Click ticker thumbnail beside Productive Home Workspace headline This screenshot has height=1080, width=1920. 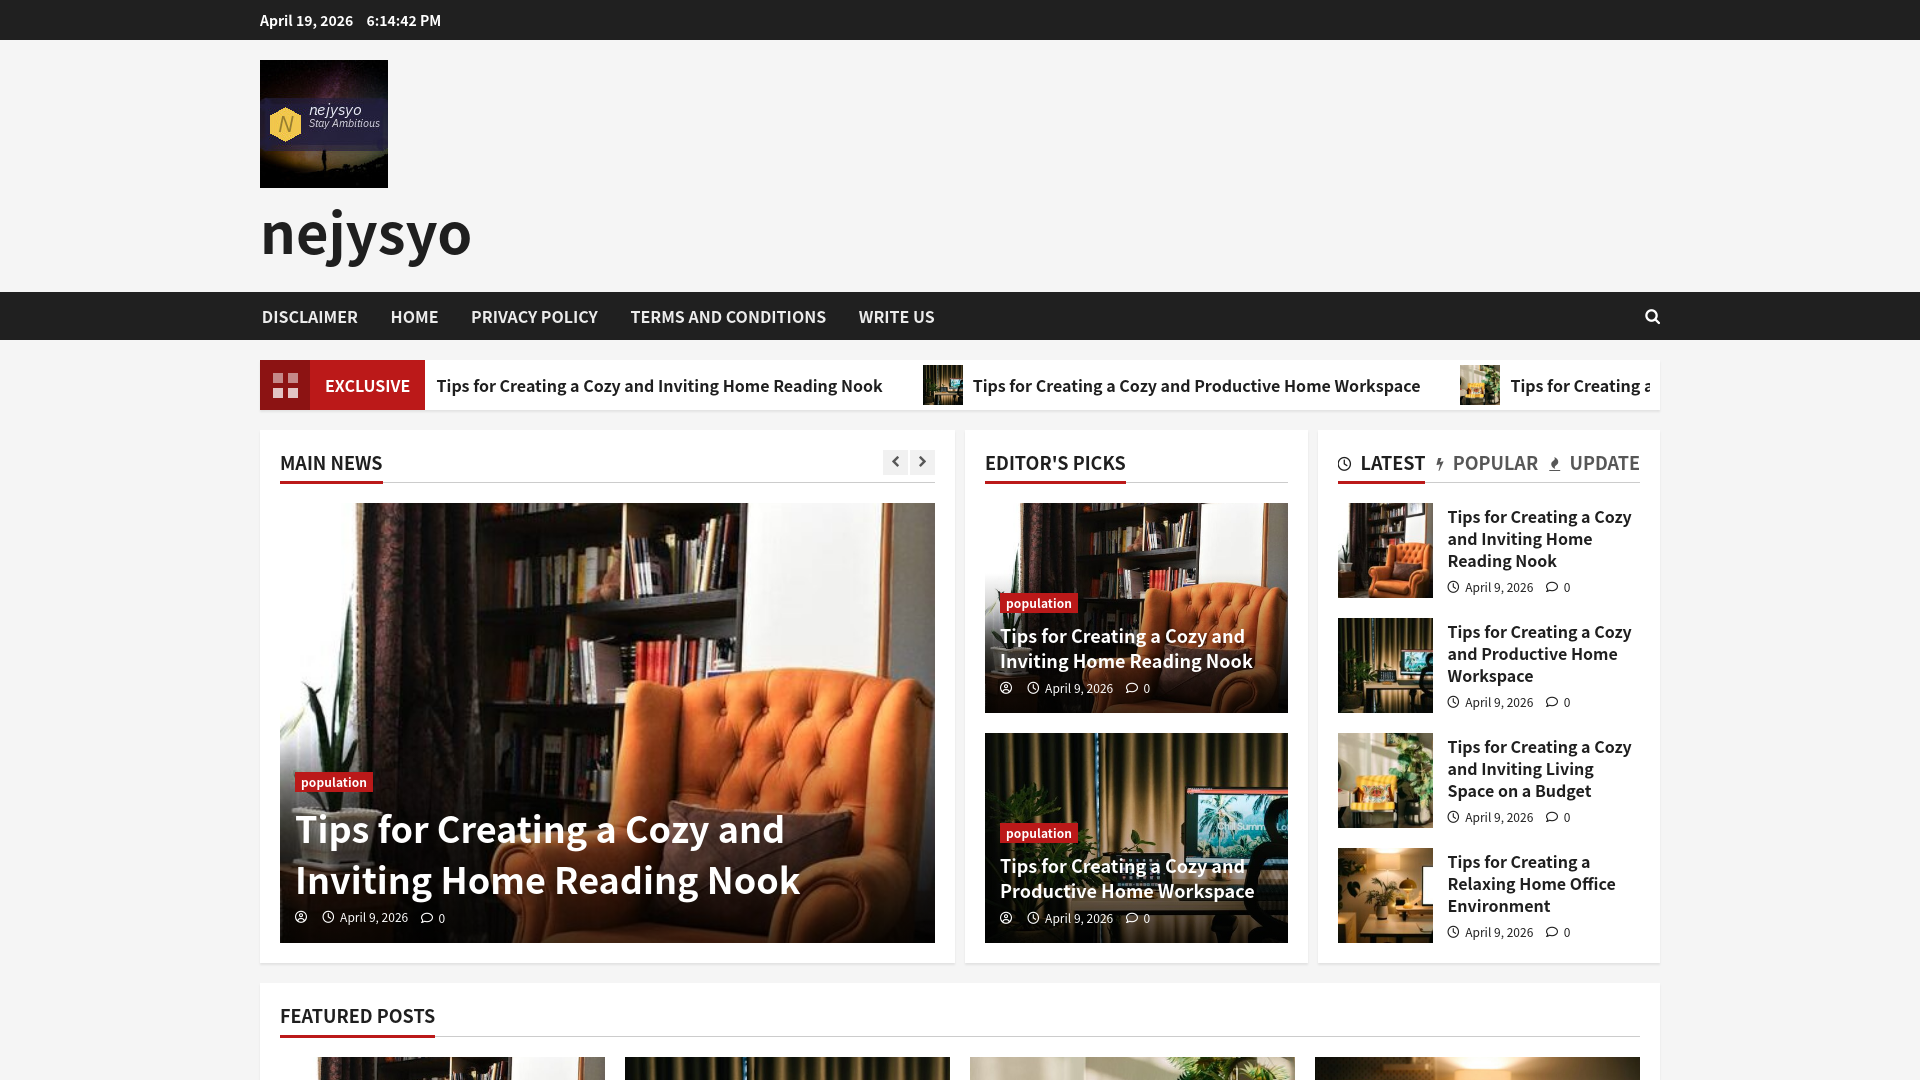click(x=943, y=385)
